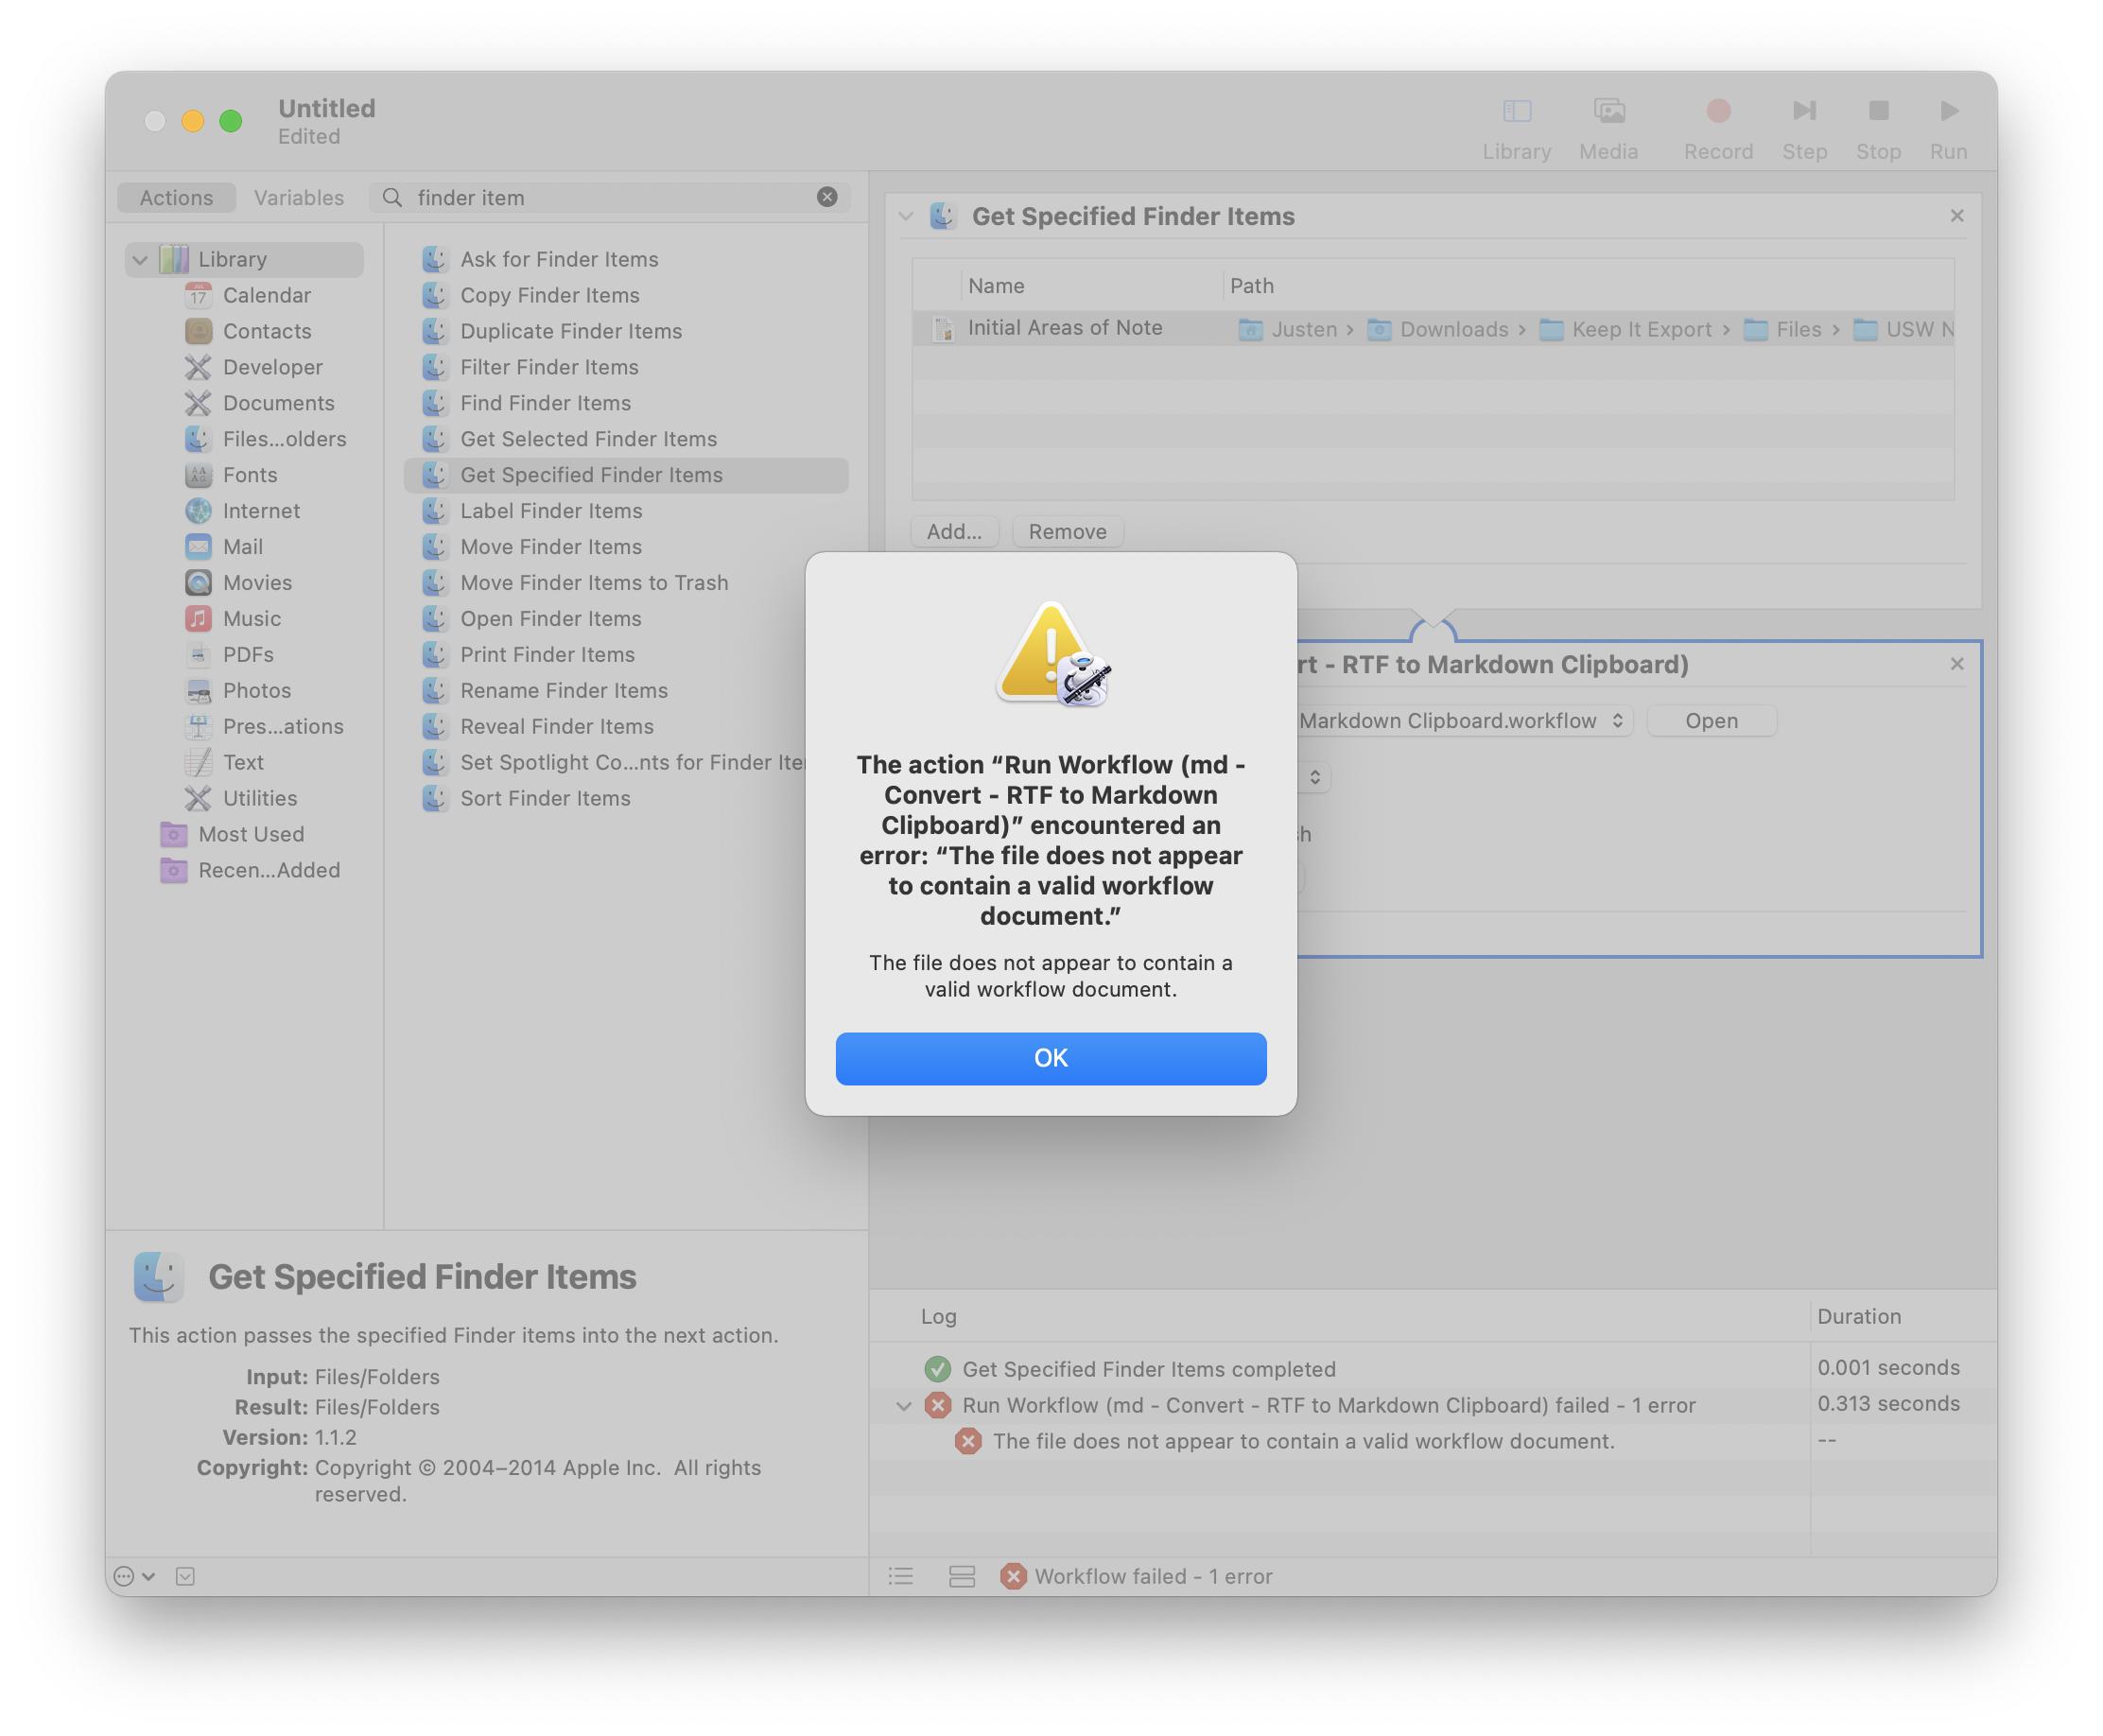Select Reveal Finder Items action
The image size is (2103, 1736).
[557, 728]
